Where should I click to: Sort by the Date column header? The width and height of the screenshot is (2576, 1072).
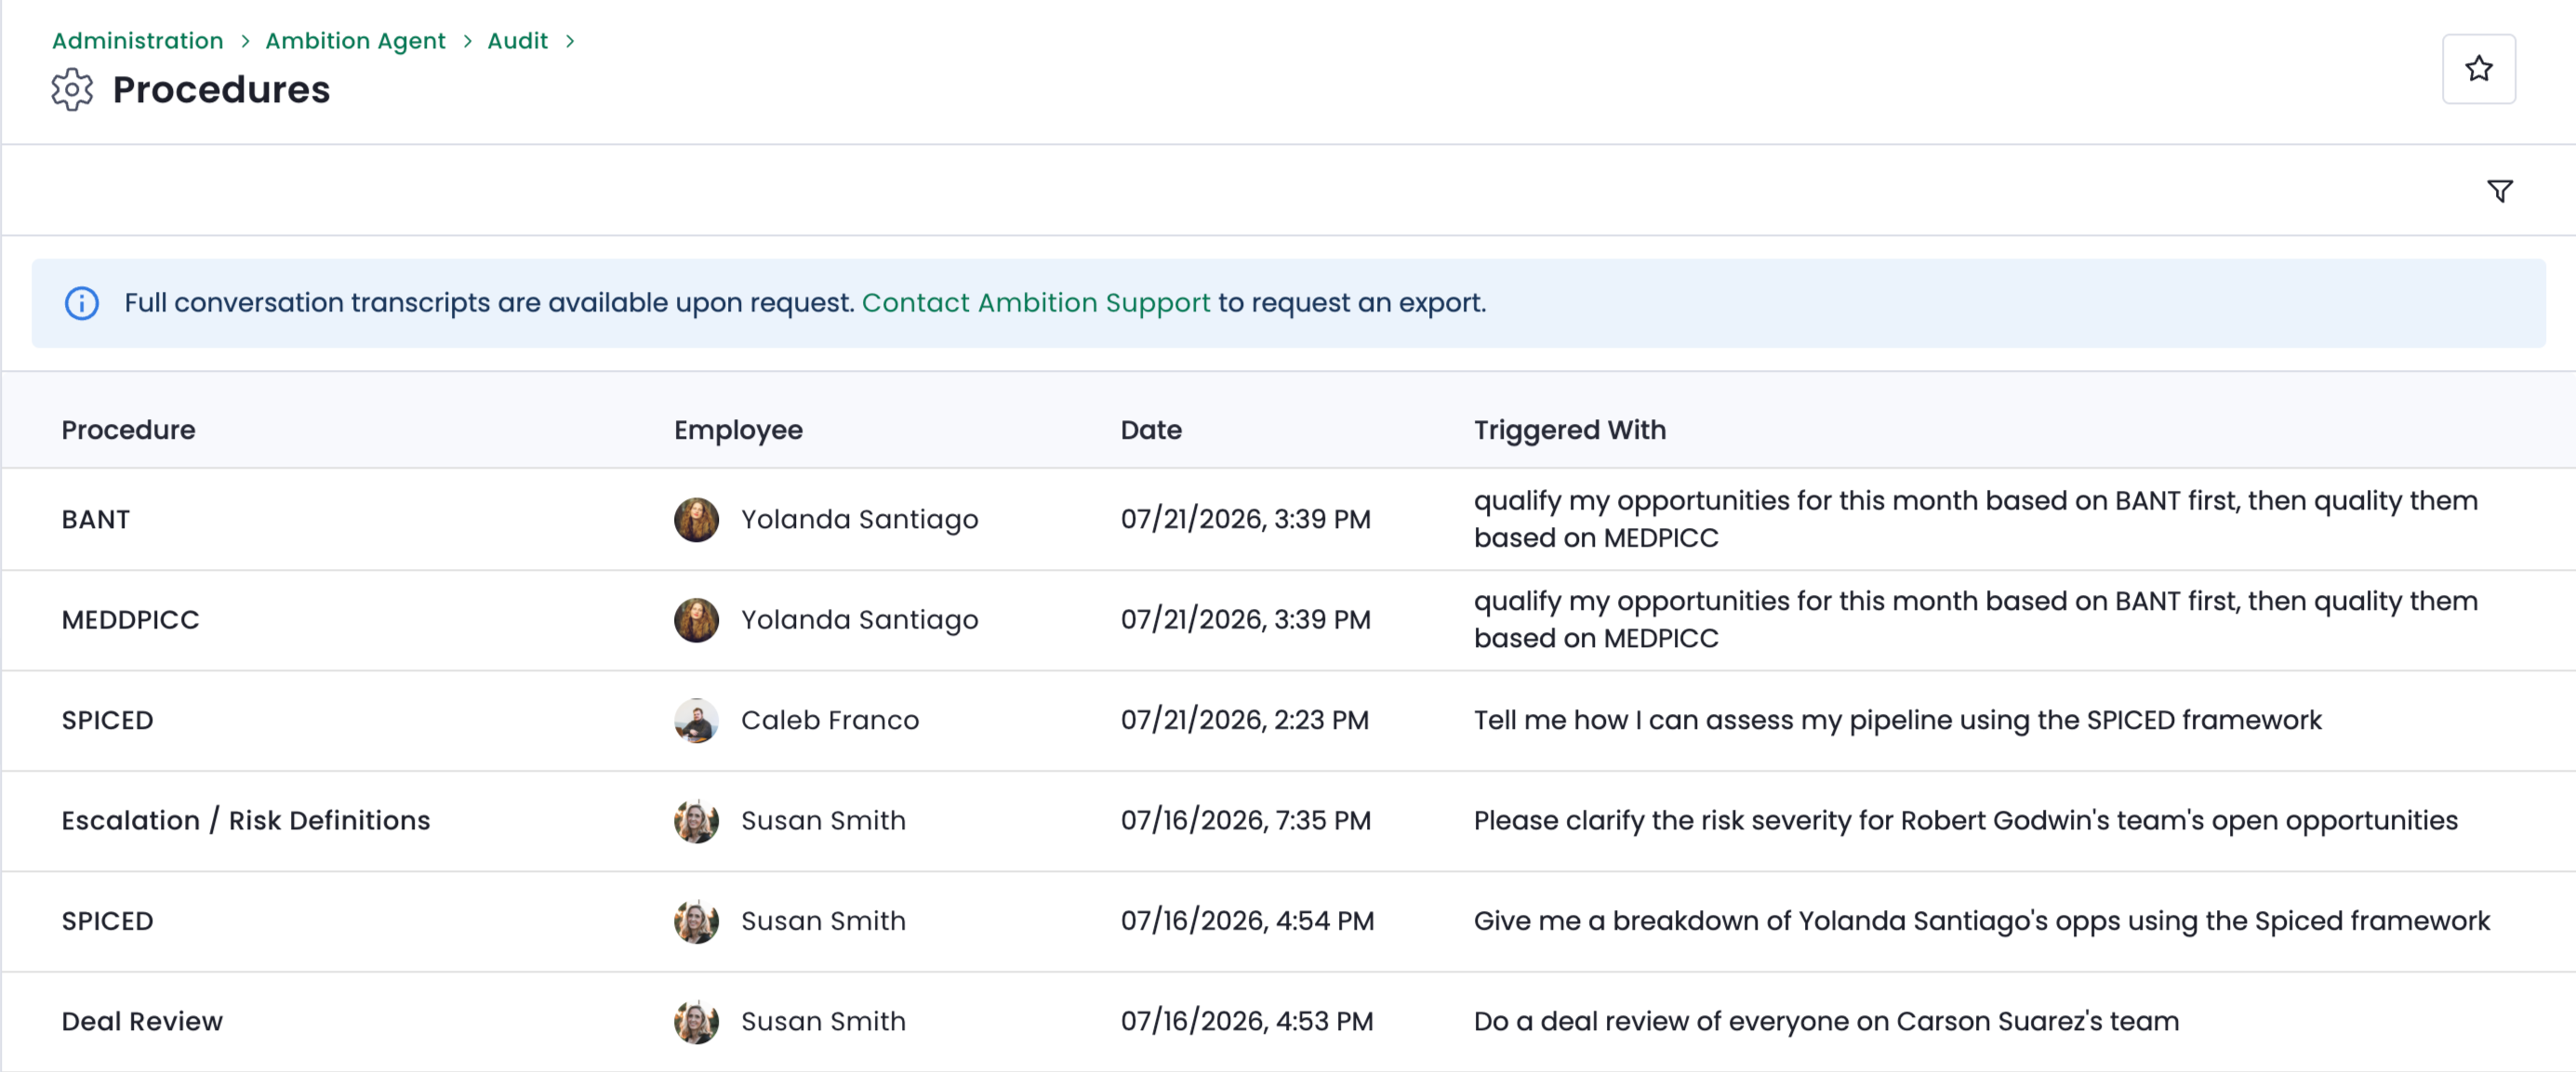[1151, 430]
